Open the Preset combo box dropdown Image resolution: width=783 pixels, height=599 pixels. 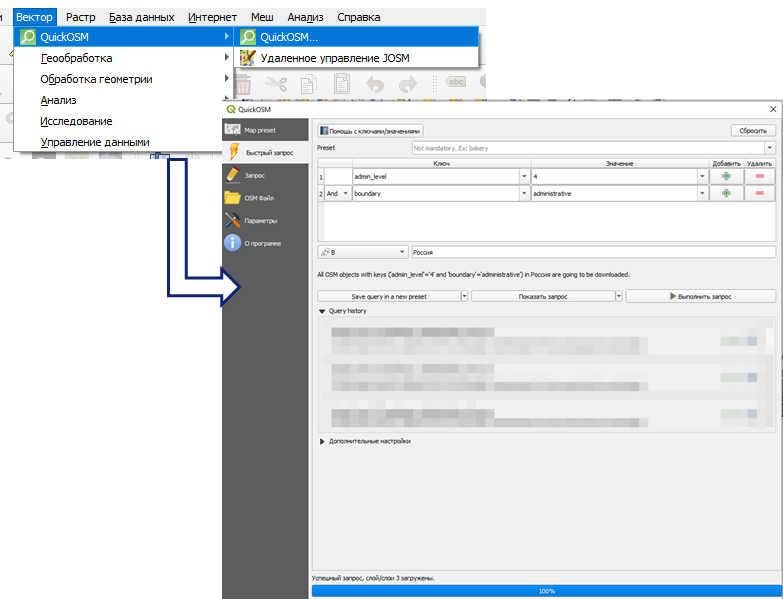pyautogui.click(x=770, y=148)
